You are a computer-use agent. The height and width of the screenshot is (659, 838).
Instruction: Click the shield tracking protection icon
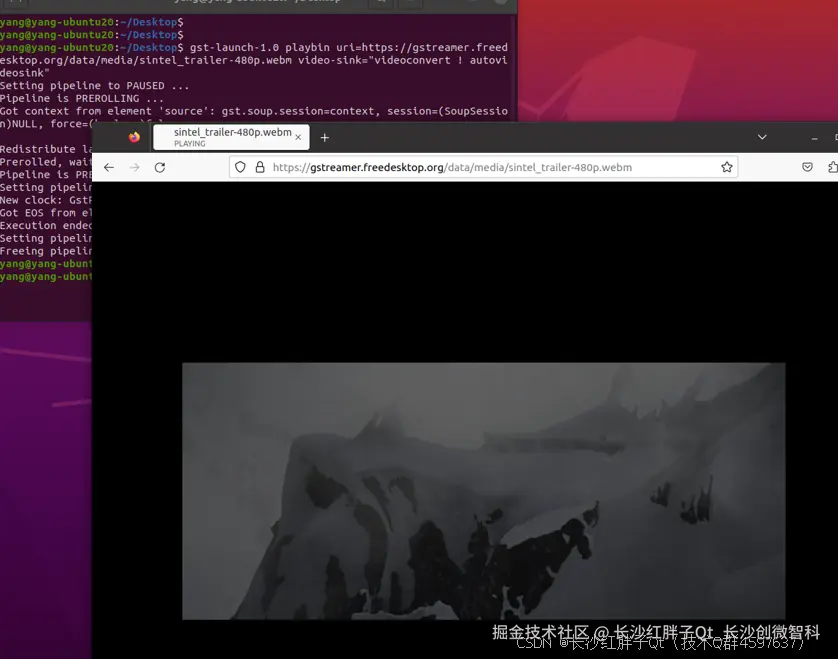(239, 167)
